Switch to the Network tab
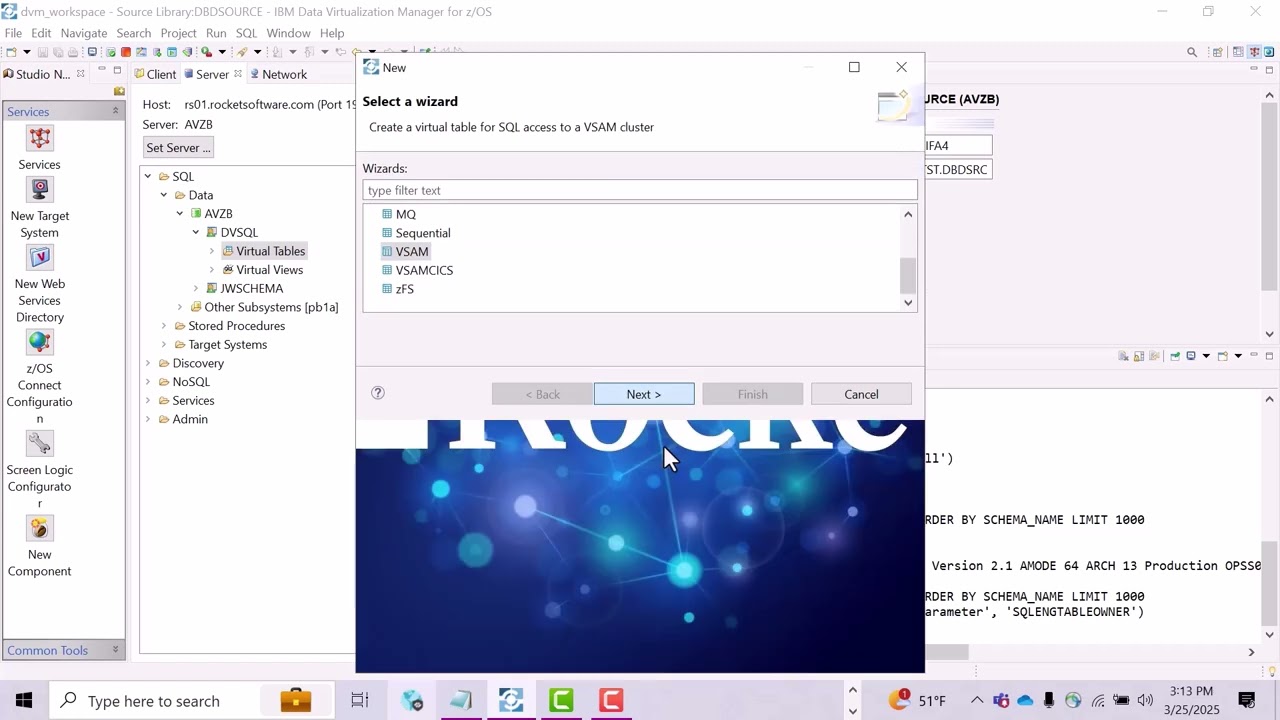The width and height of the screenshot is (1280, 720). [278, 74]
